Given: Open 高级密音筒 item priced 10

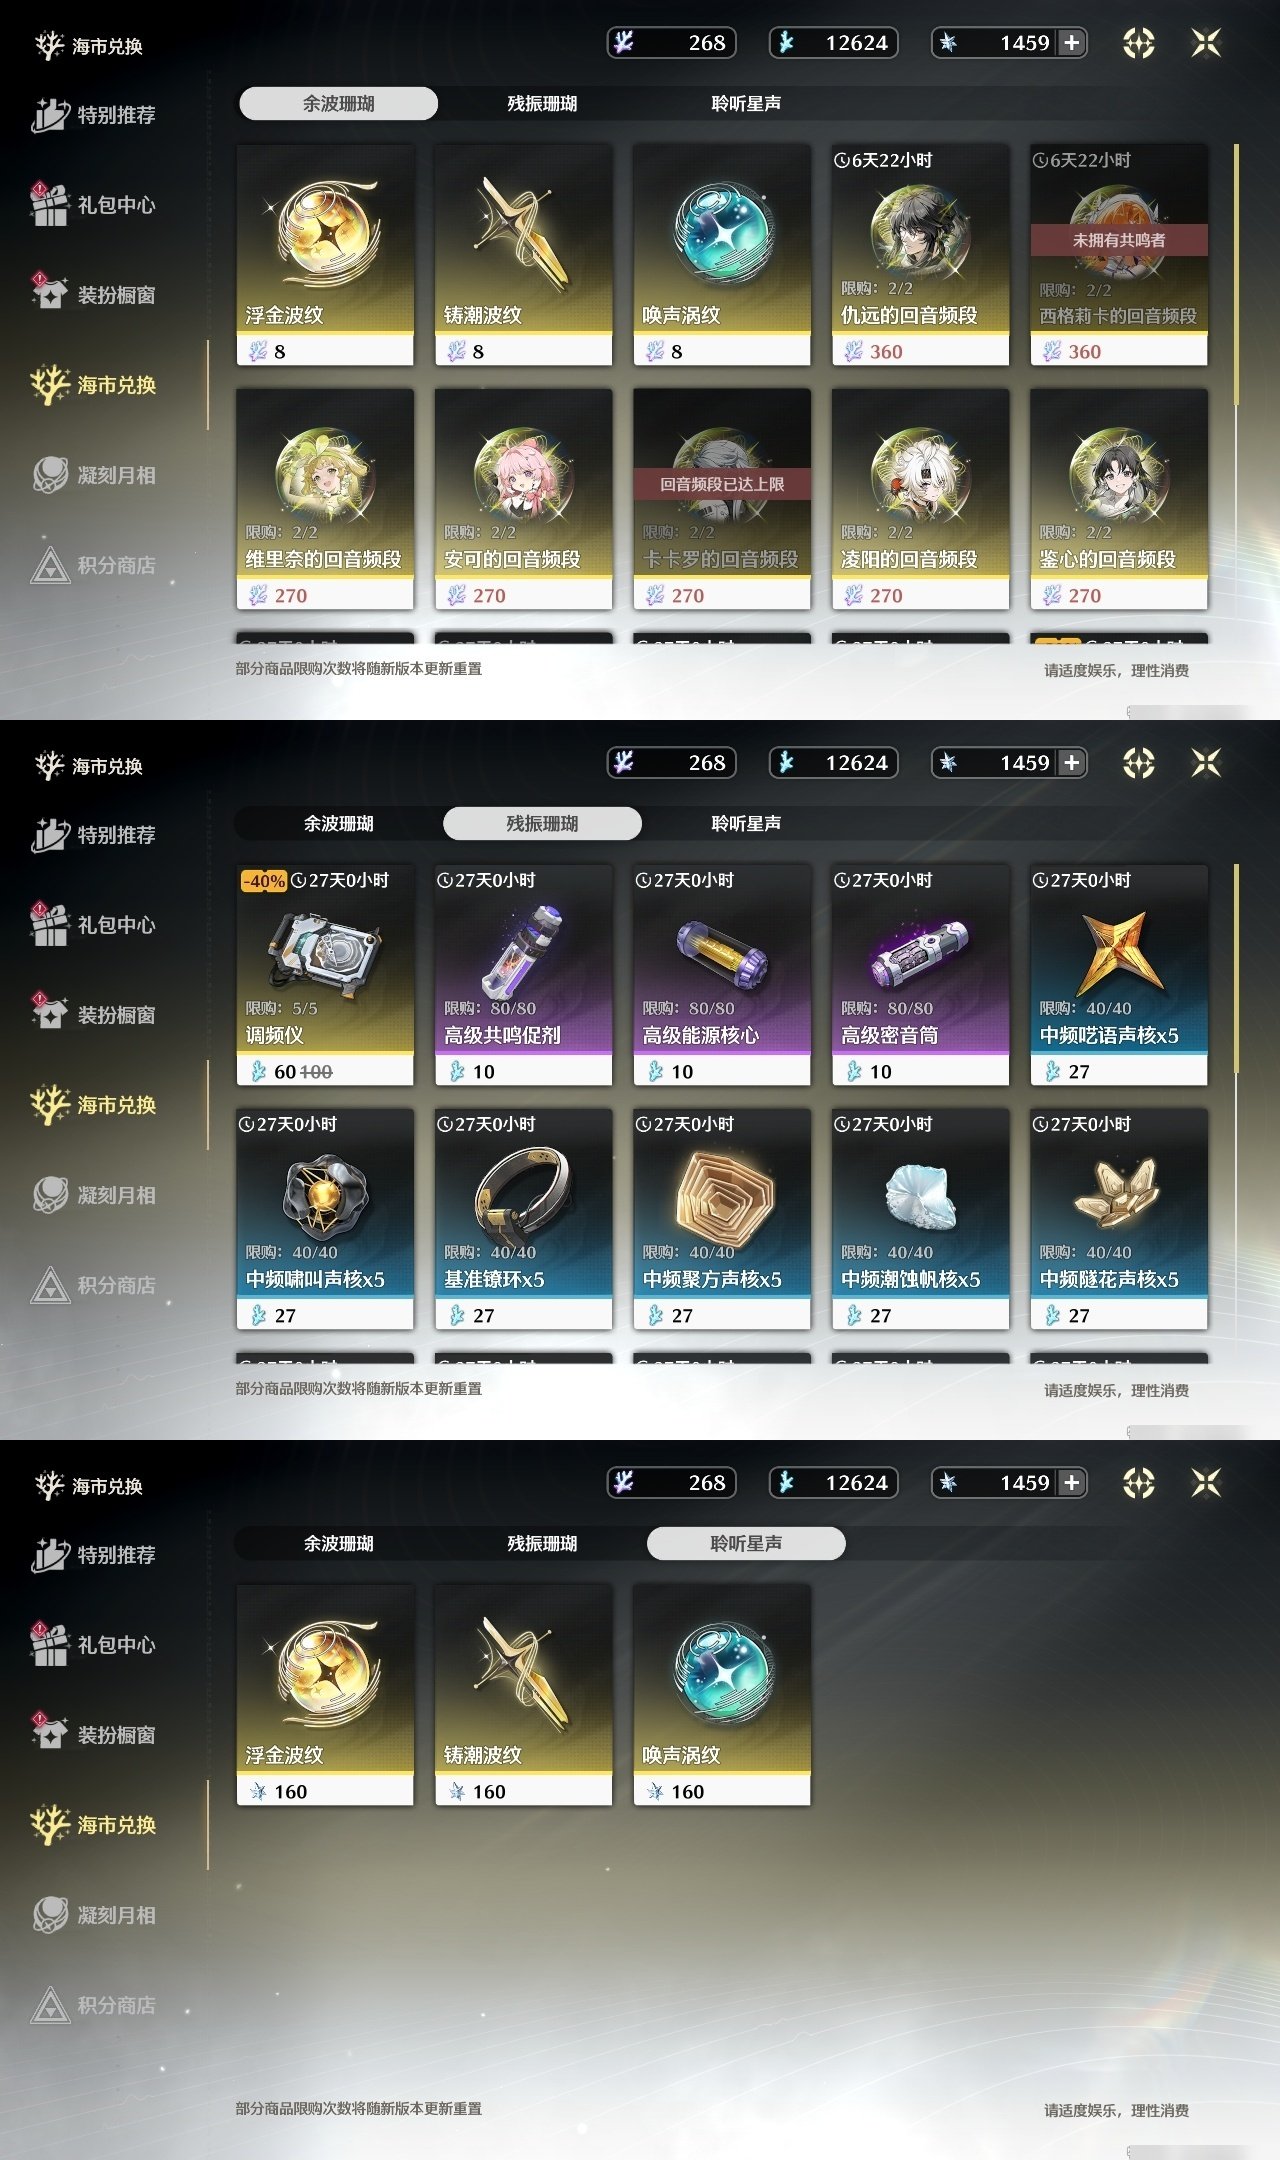Looking at the screenshot, I should click(920, 975).
